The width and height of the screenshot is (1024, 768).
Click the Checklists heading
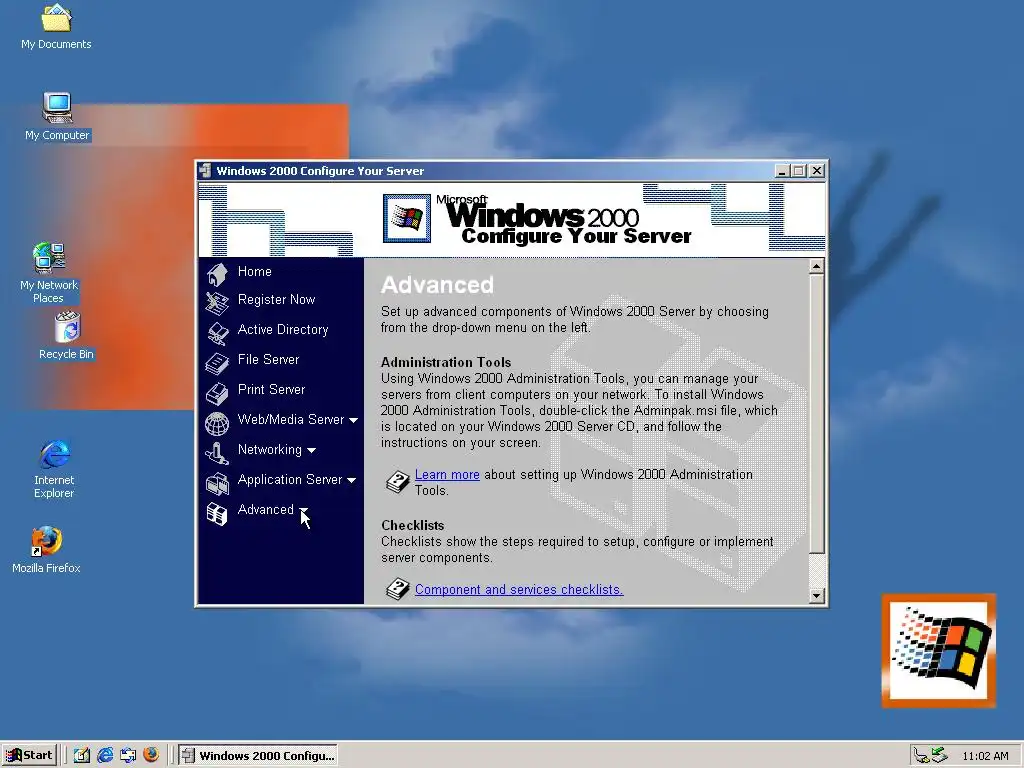[x=412, y=526]
